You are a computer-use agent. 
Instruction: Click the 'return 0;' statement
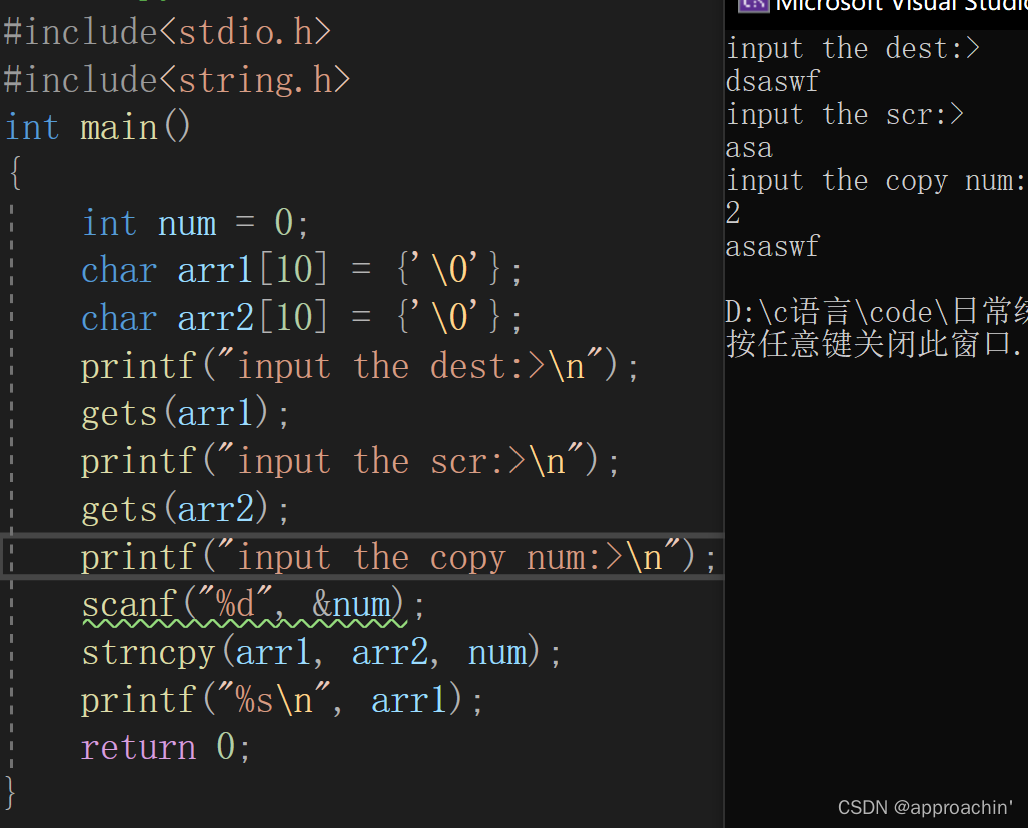click(165, 747)
